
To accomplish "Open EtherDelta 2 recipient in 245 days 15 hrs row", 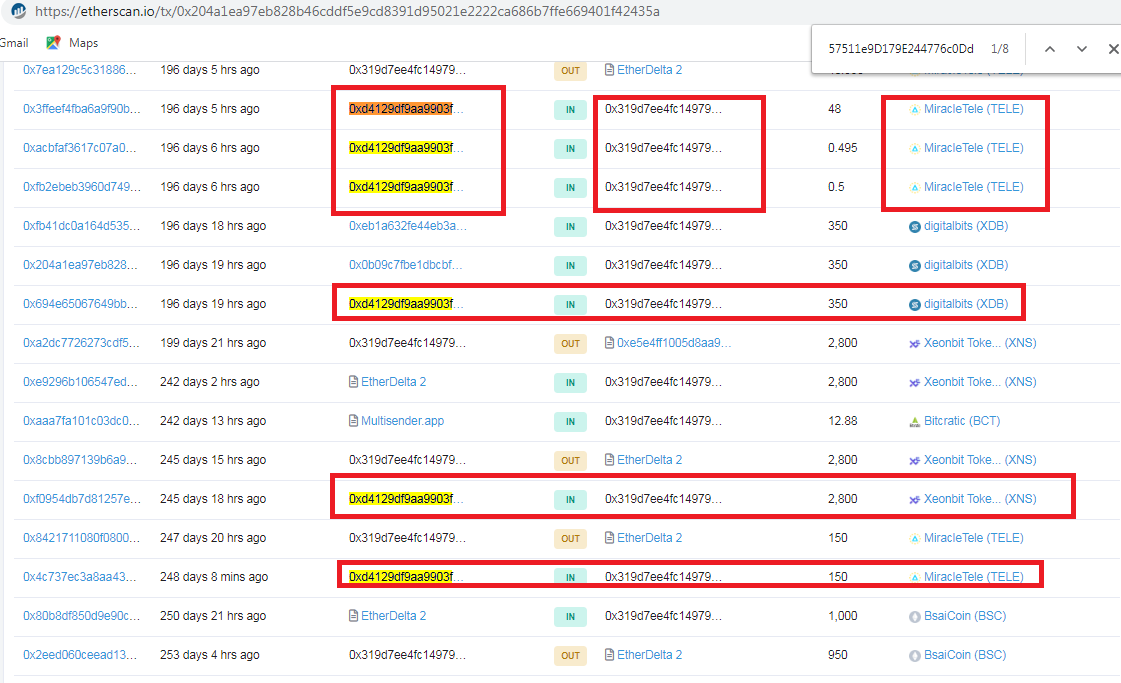I will coord(649,460).
